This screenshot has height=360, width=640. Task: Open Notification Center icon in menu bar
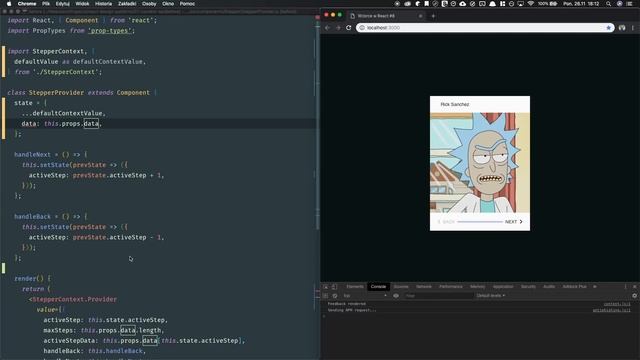[629, 4]
